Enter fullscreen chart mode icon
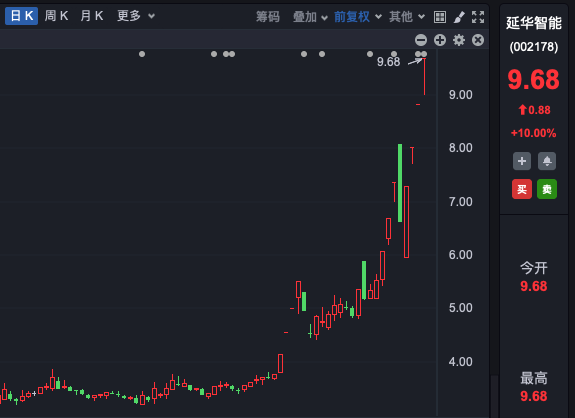Screen dimensions: 575x418 (x=478, y=17)
